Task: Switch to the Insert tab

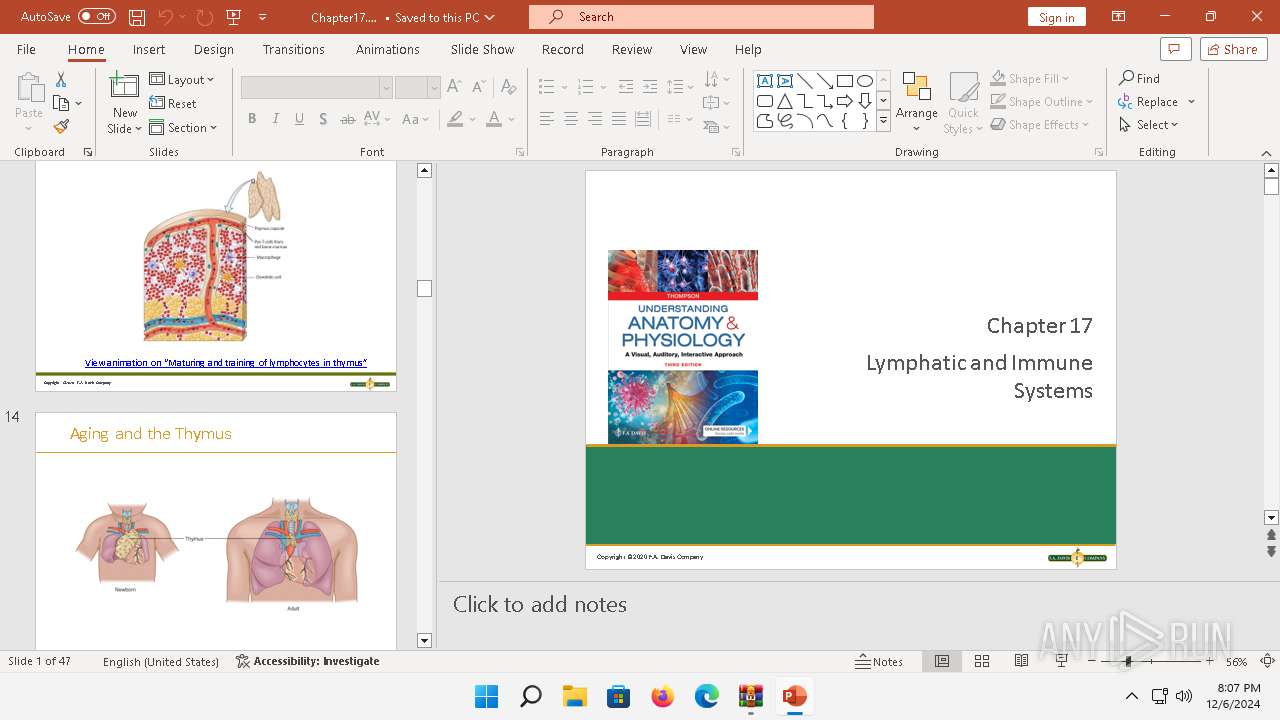Action: click(149, 49)
